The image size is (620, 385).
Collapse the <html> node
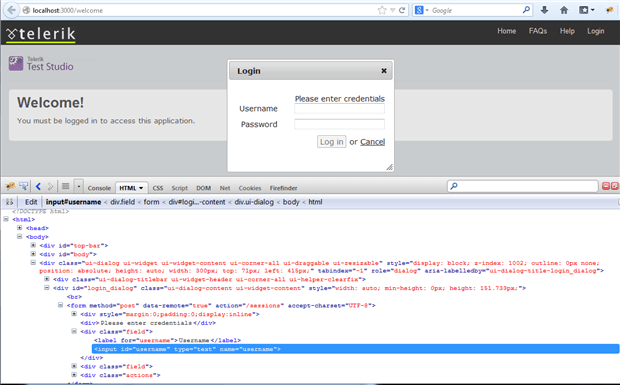[6, 219]
